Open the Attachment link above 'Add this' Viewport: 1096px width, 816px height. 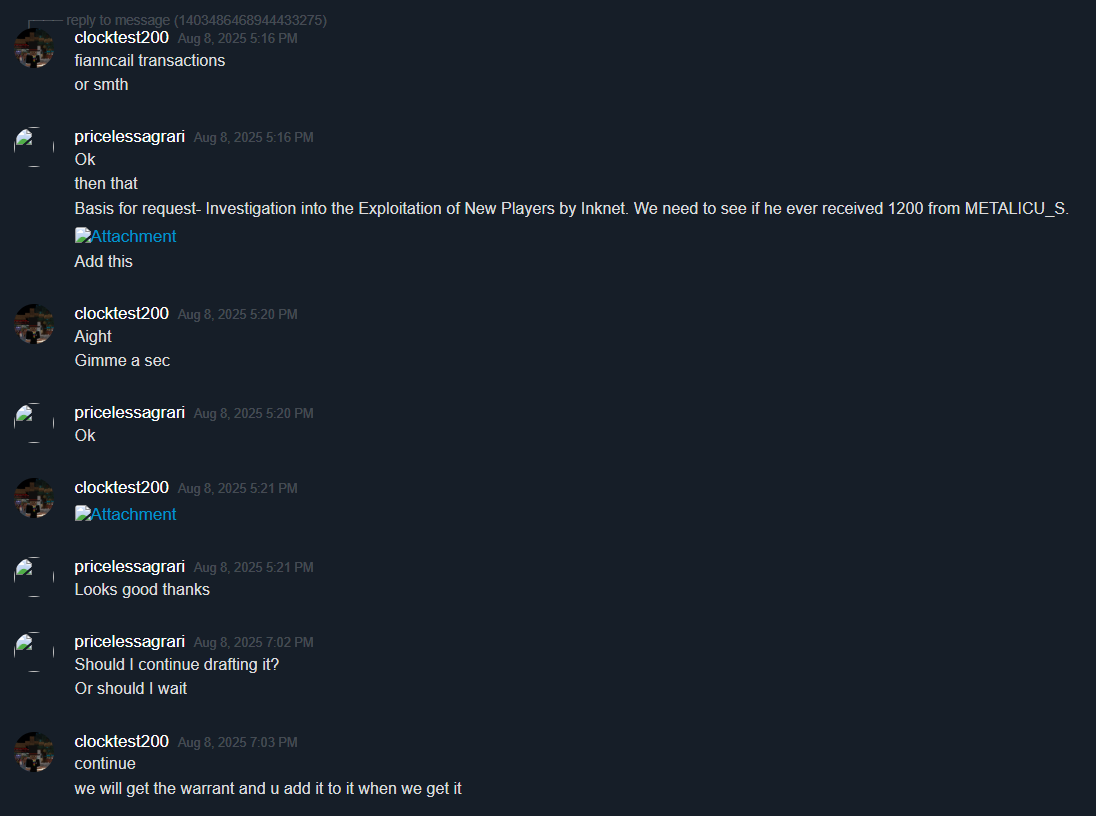pyautogui.click(x=126, y=236)
